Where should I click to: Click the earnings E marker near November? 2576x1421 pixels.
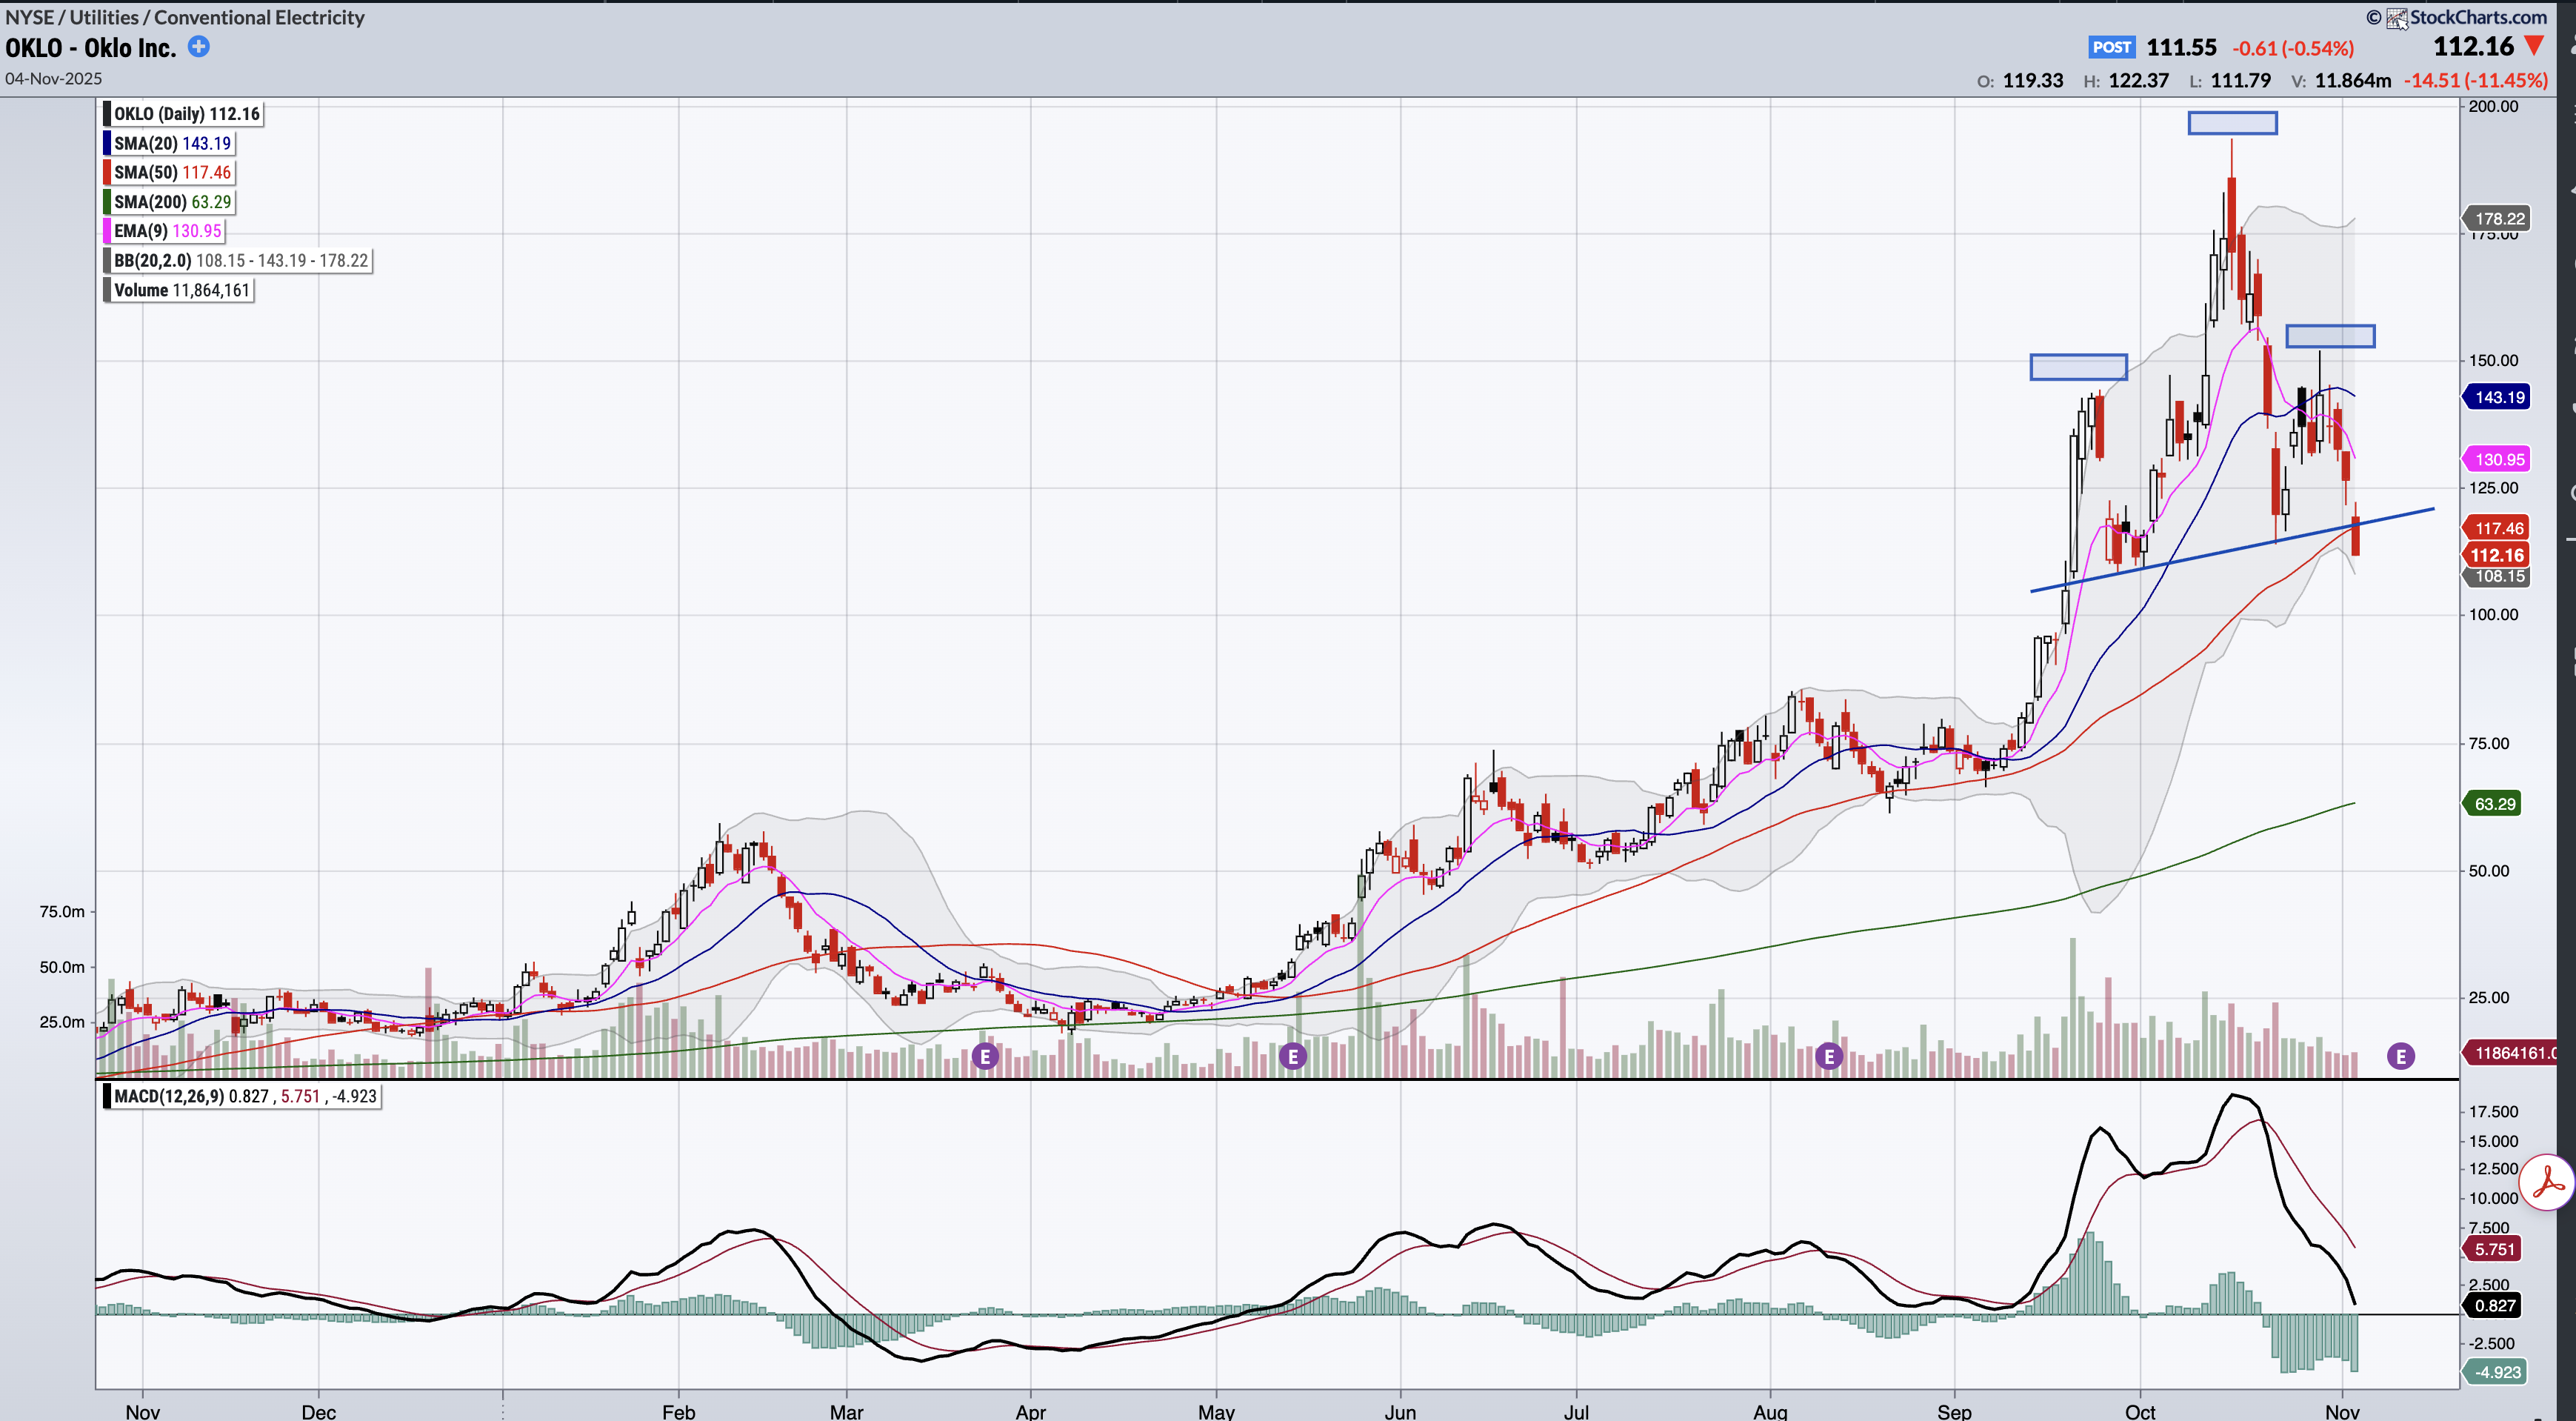click(2400, 1056)
